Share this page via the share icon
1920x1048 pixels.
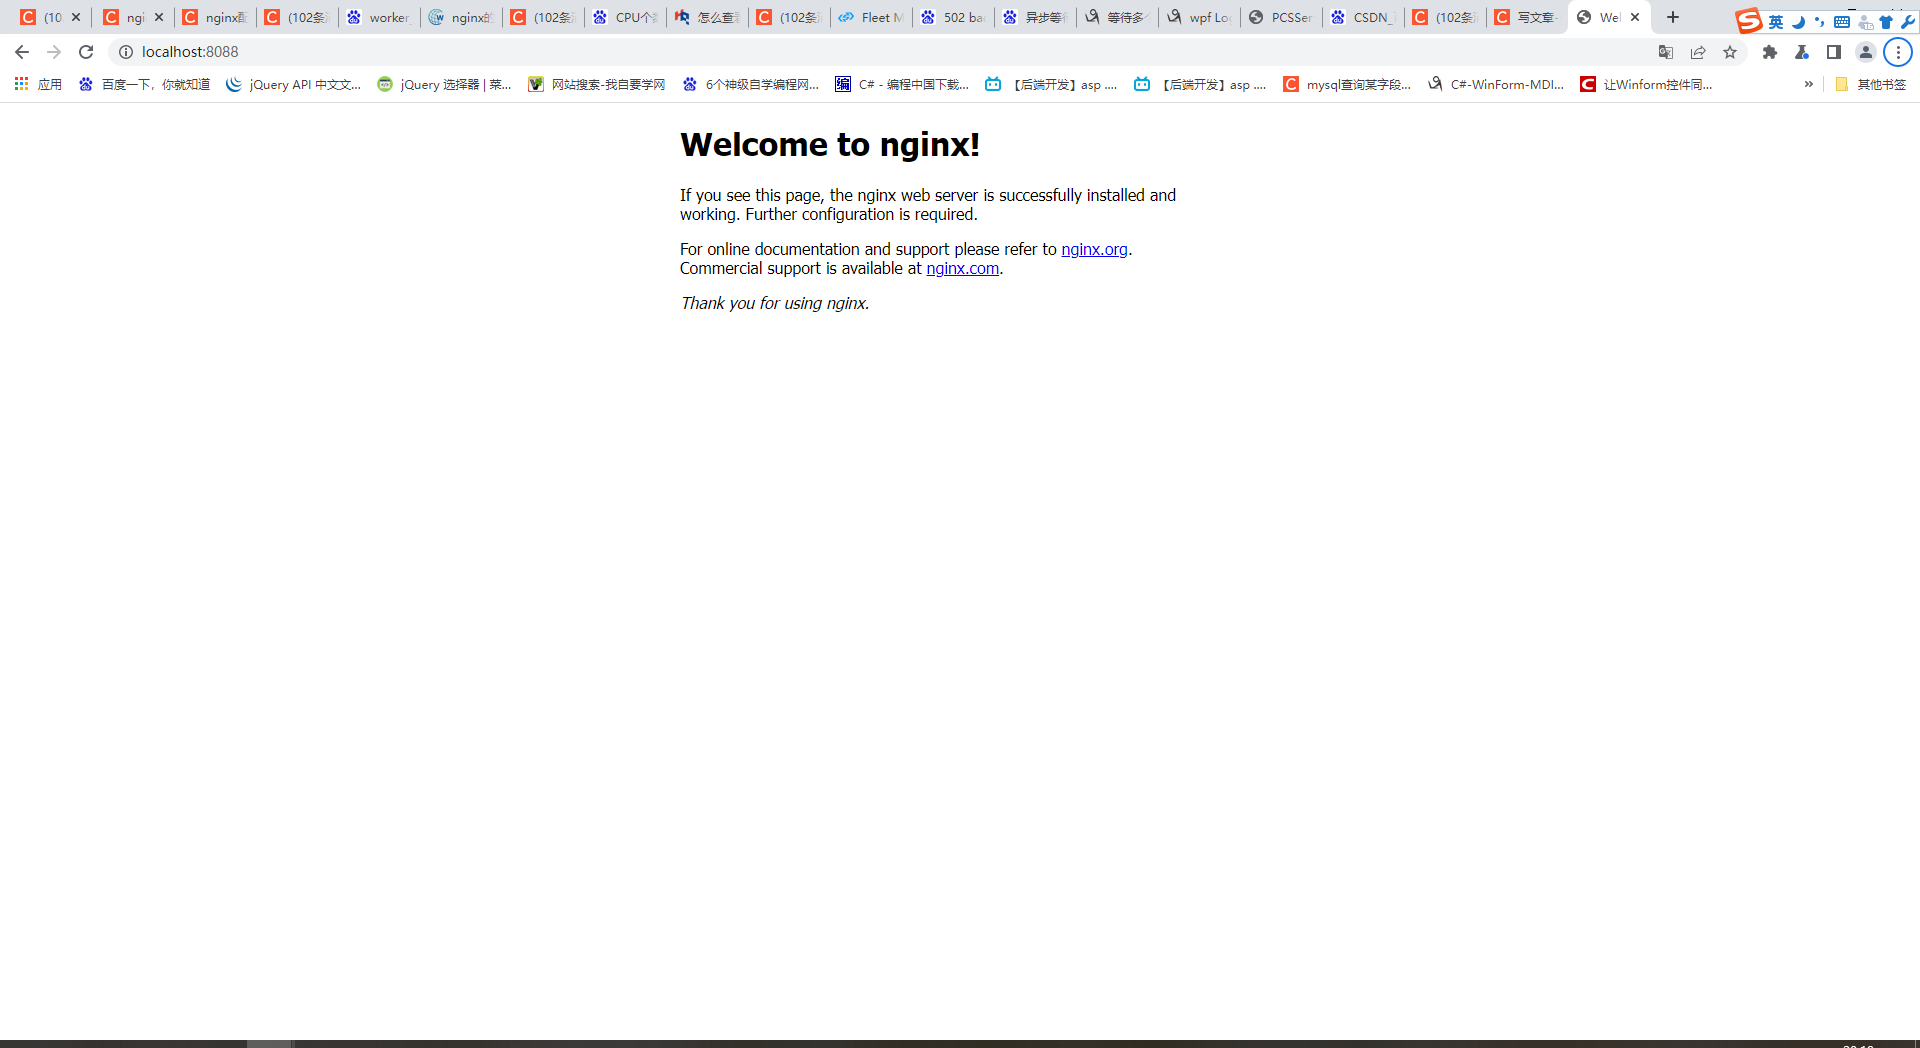(1698, 52)
